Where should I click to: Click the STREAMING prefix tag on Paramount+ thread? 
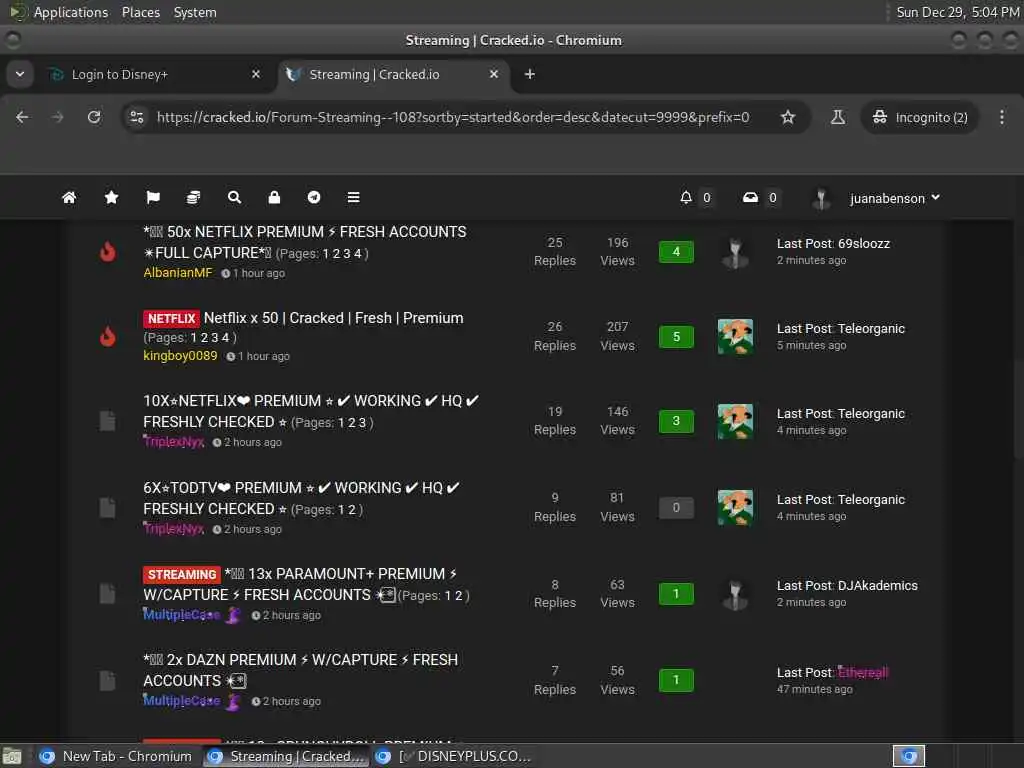182,575
